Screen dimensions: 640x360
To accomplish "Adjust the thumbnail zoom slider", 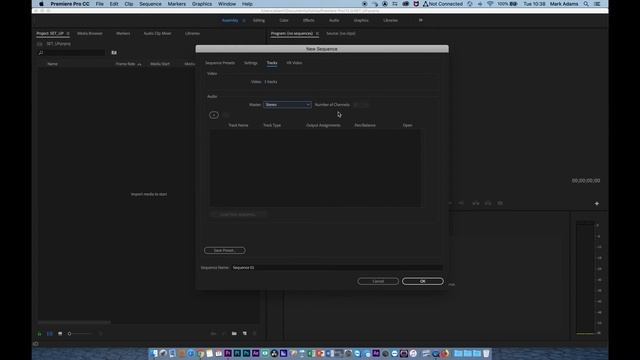I will click(x=80, y=334).
